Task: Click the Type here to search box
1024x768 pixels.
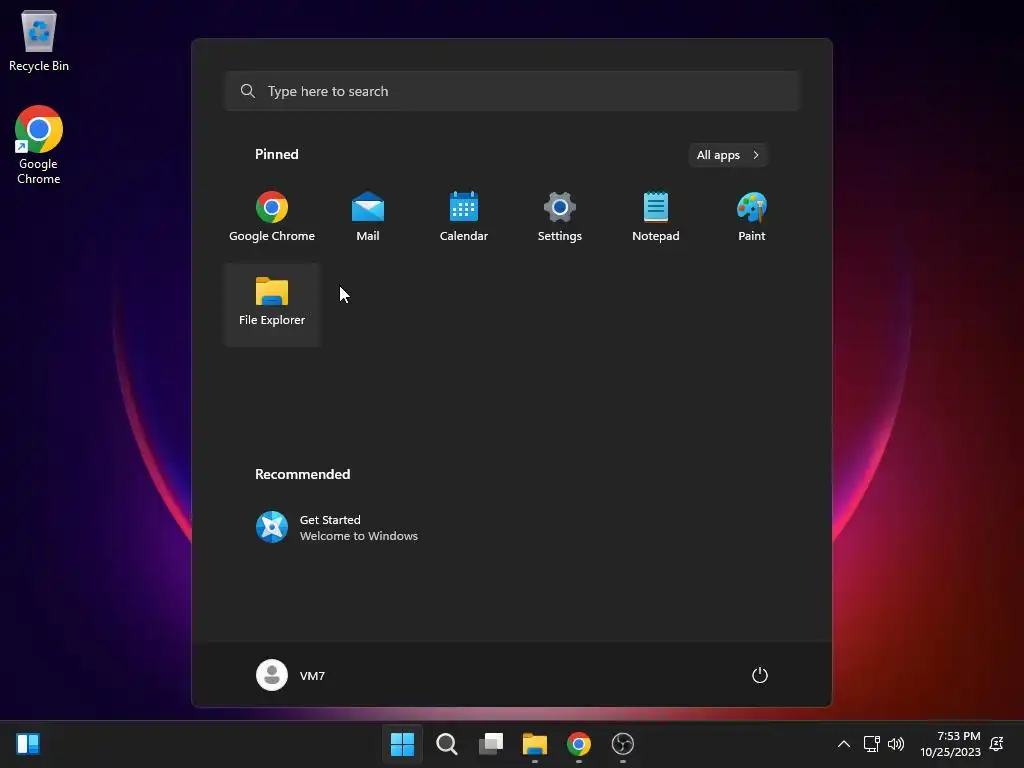Action: coord(513,91)
